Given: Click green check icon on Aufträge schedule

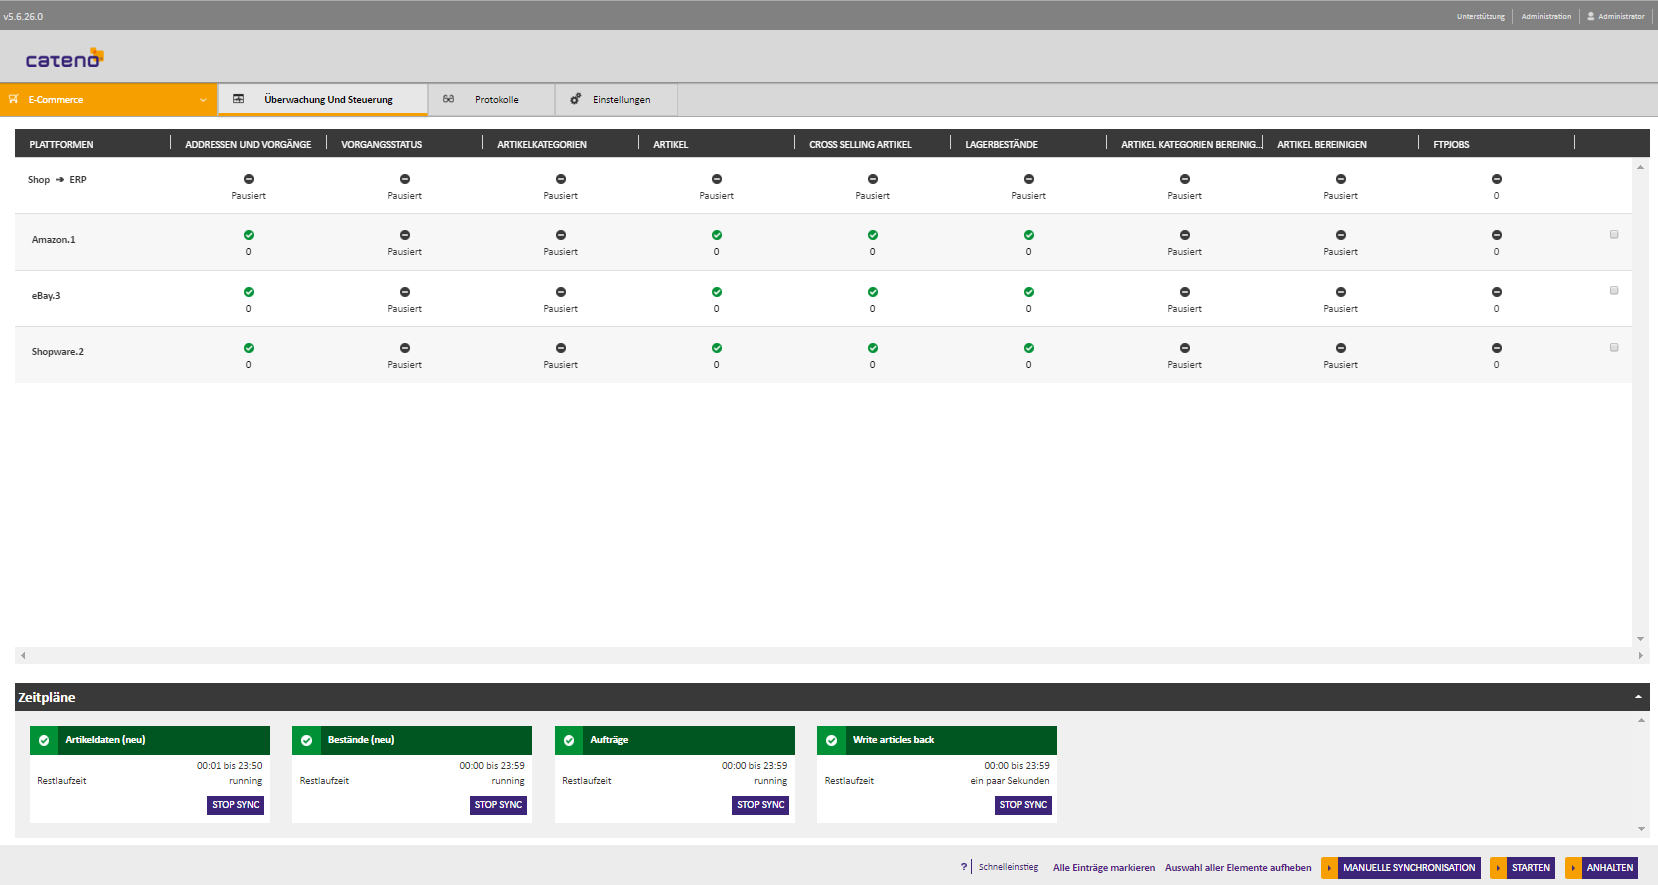Looking at the screenshot, I should [569, 741].
